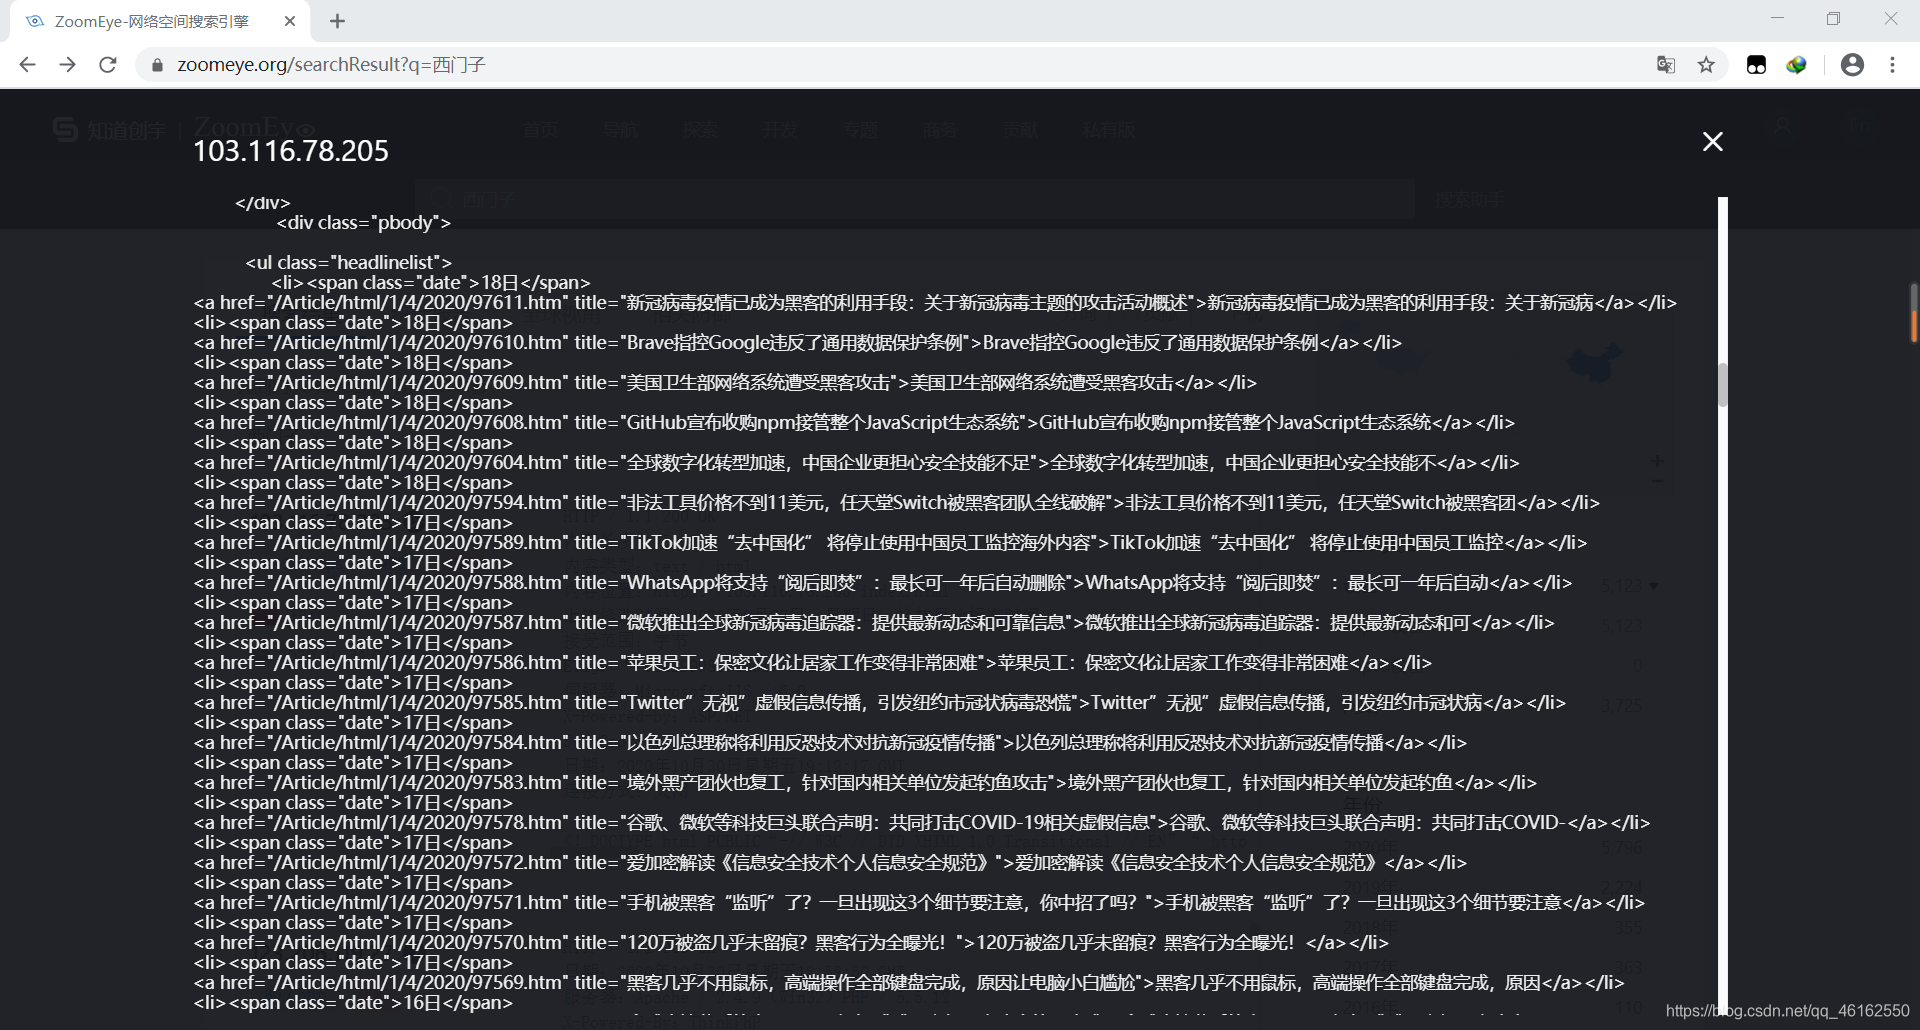Viewport: 1920px width, 1030px height.
Task: Click the overlay's vertical scrollbar thumb
Action: coord(1723,384)
